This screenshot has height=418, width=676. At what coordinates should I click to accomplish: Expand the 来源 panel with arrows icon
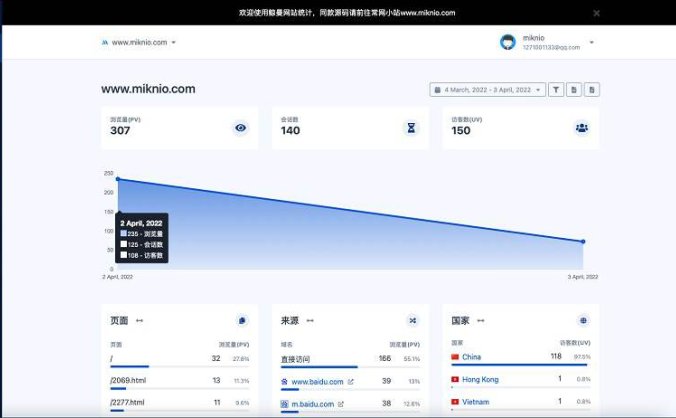pos(308,321)
